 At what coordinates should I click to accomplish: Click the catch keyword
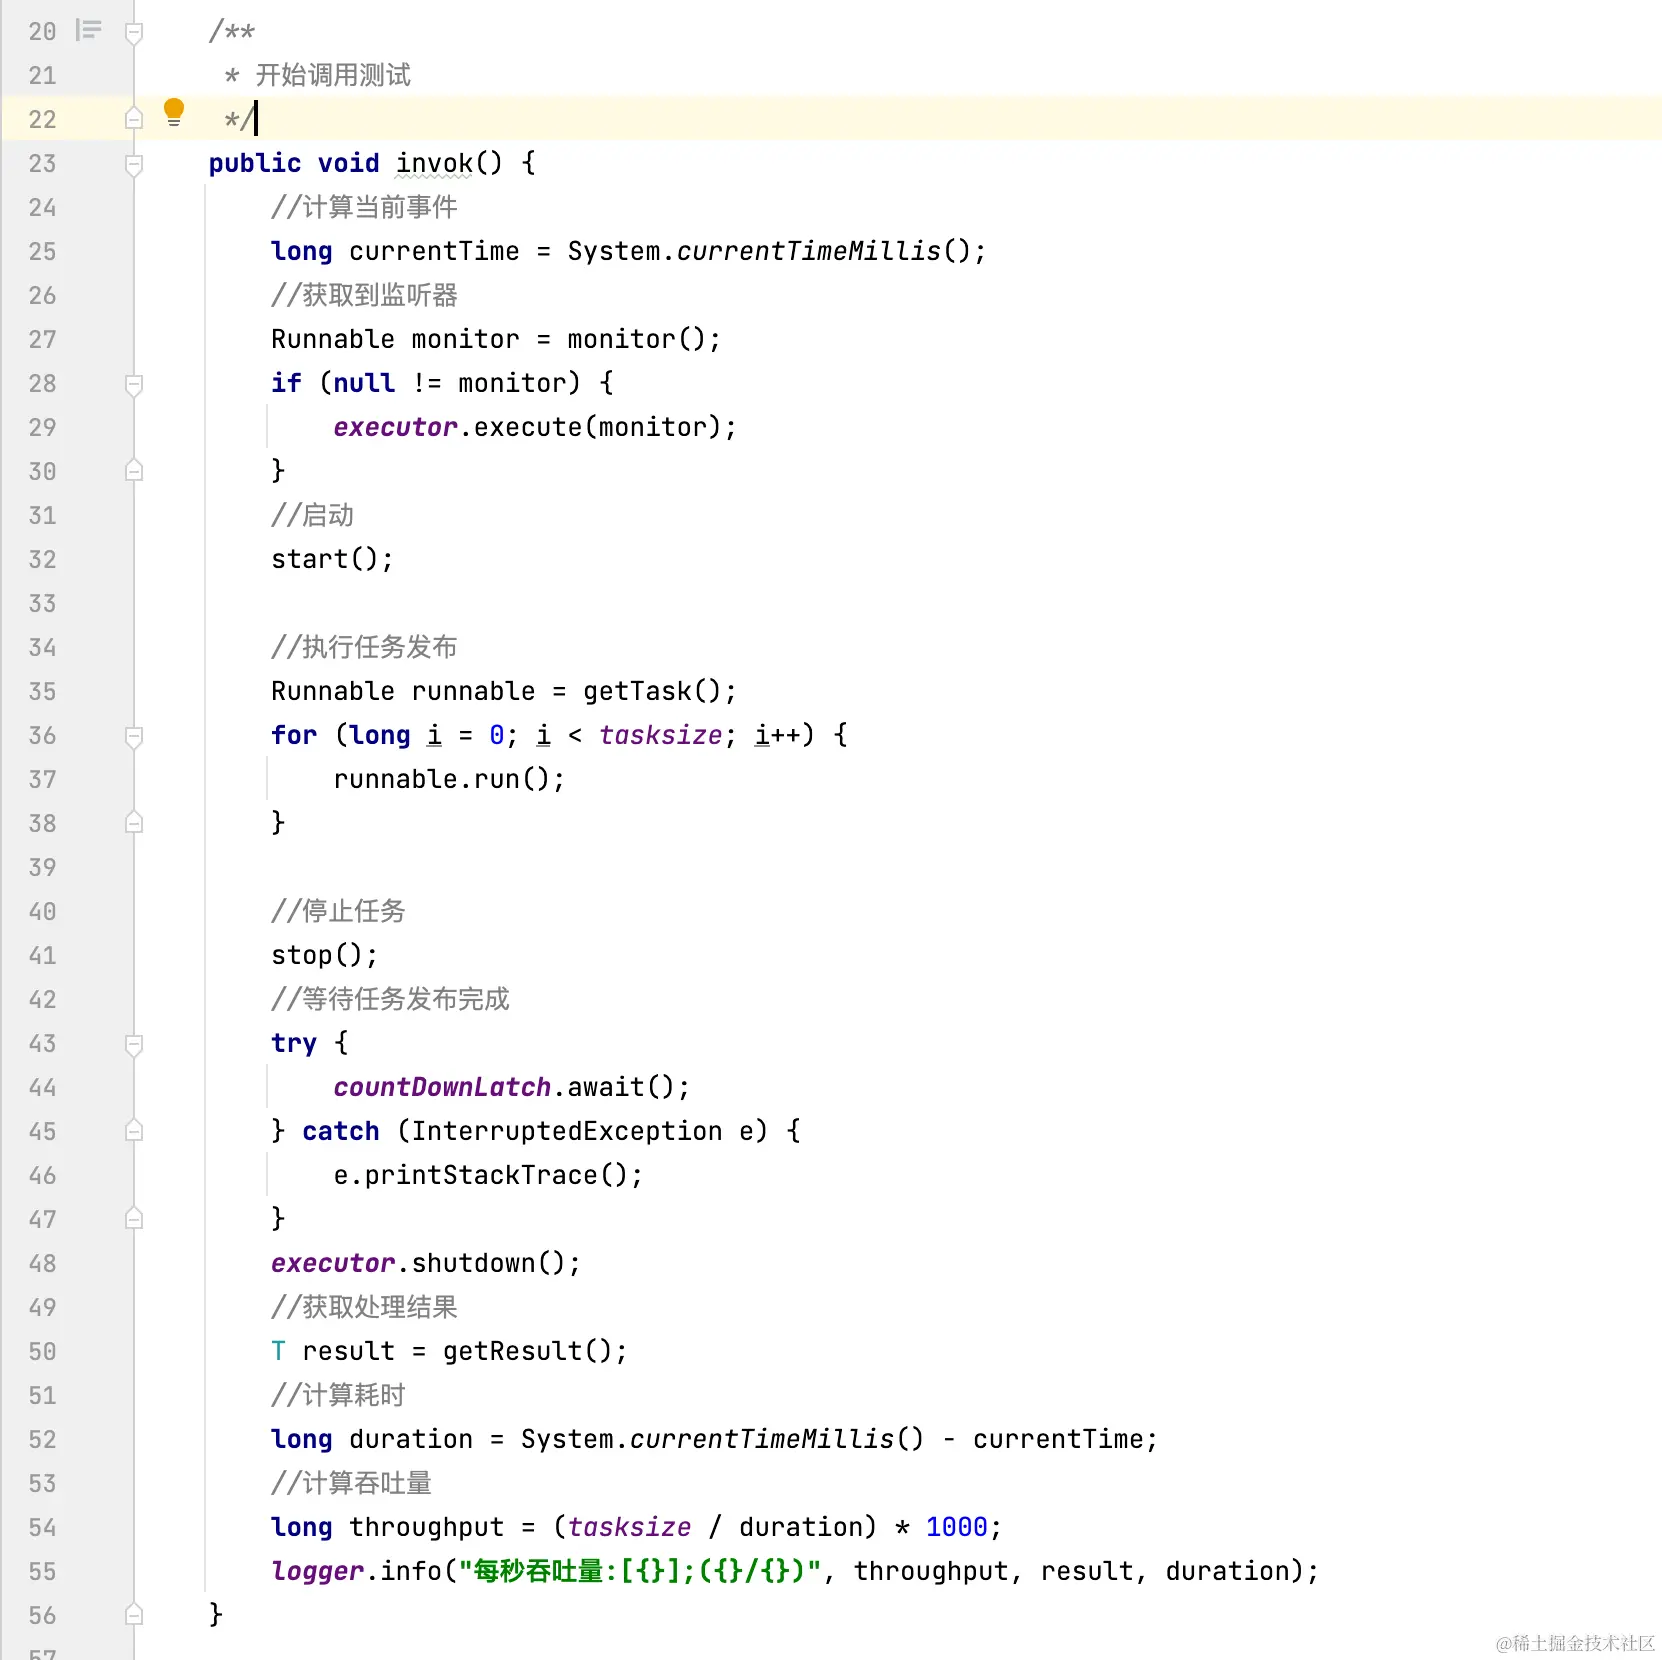pos(341,1131)
